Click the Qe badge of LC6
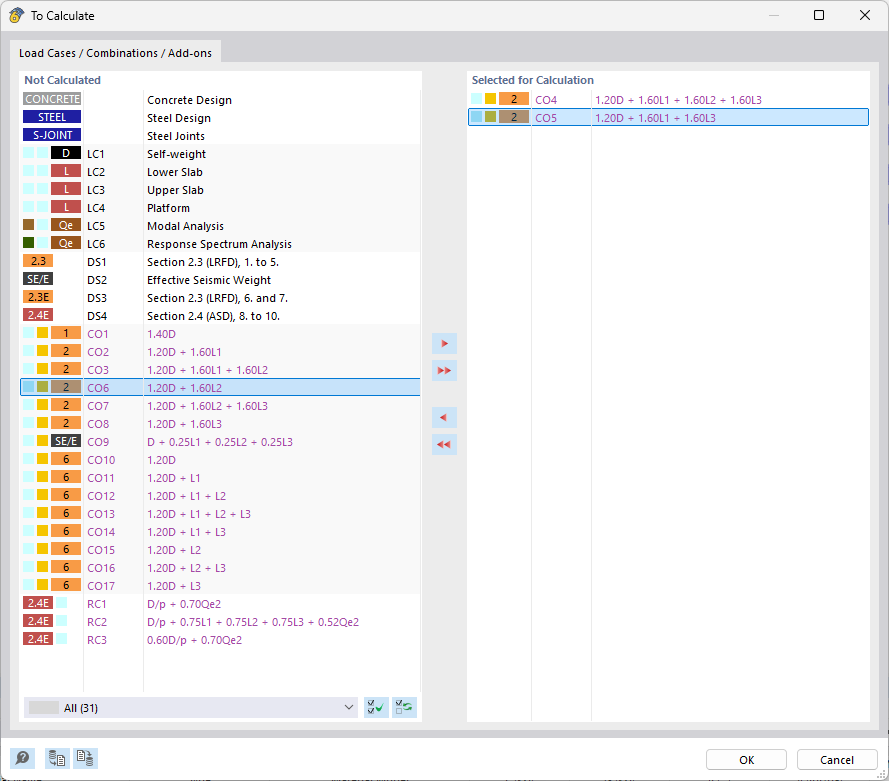The image size is (889, 781). (x=66, y=243)
